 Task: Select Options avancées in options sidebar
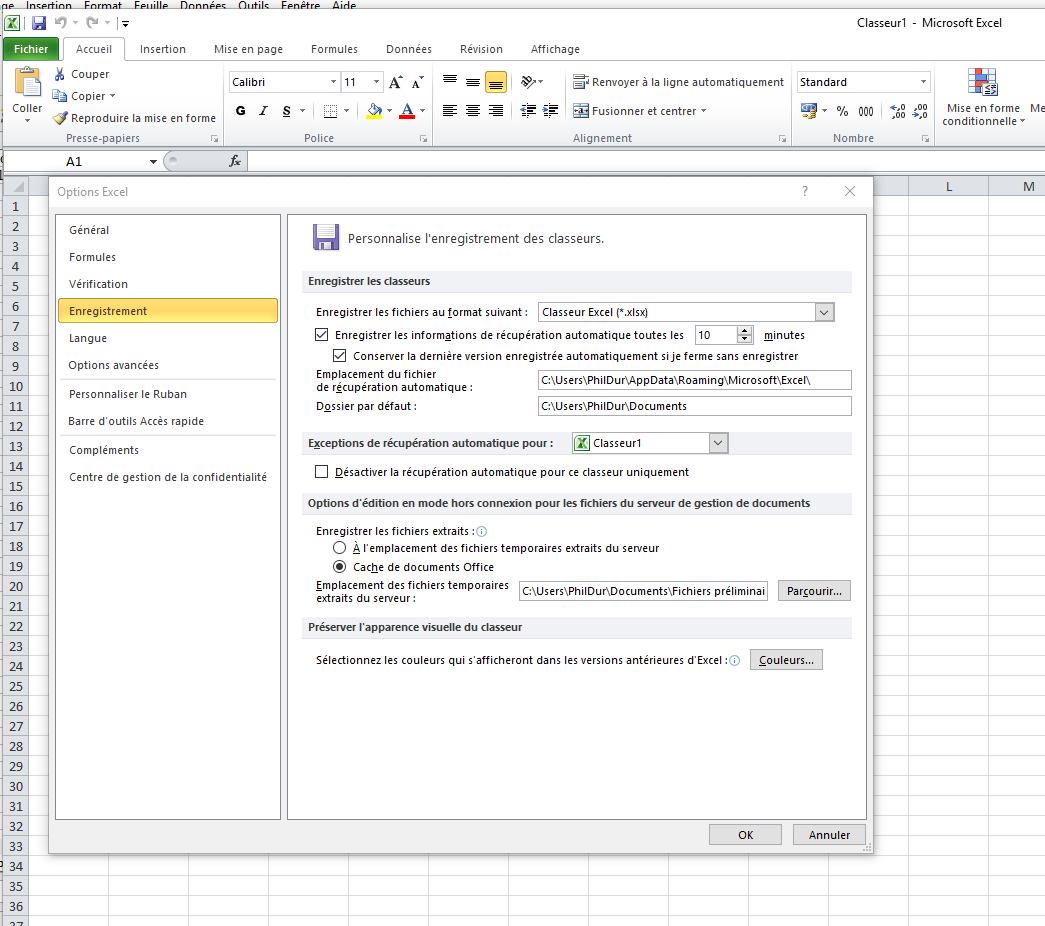[x=113, y=365]
